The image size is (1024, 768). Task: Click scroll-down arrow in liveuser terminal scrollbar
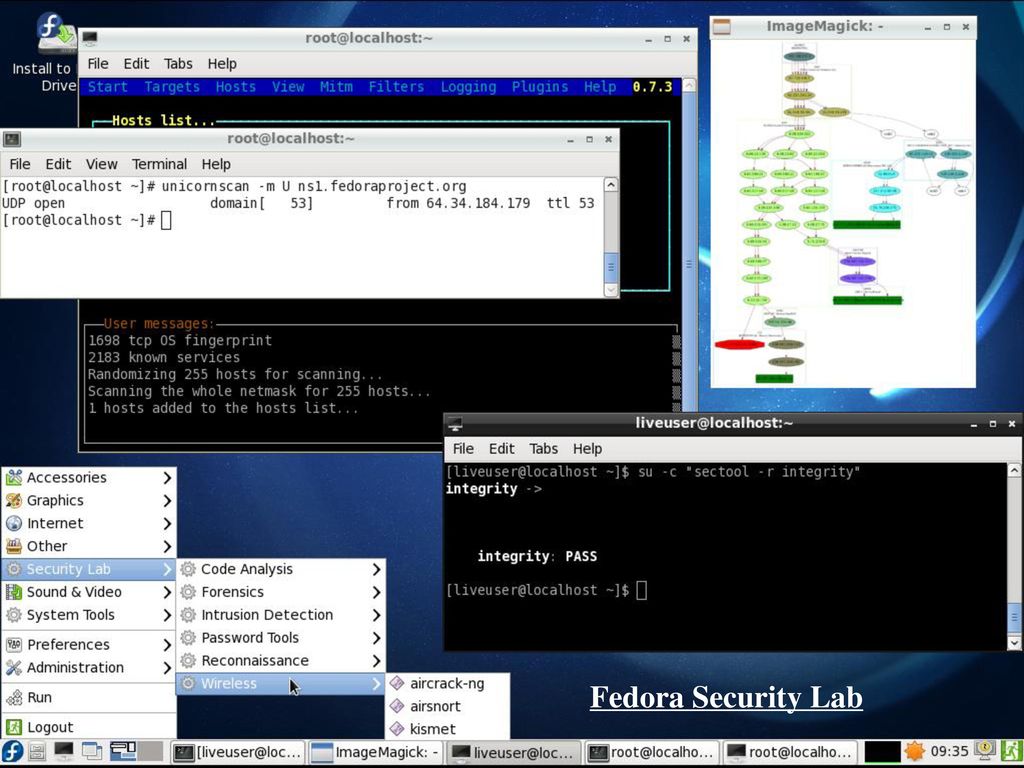pos(1014,643)
